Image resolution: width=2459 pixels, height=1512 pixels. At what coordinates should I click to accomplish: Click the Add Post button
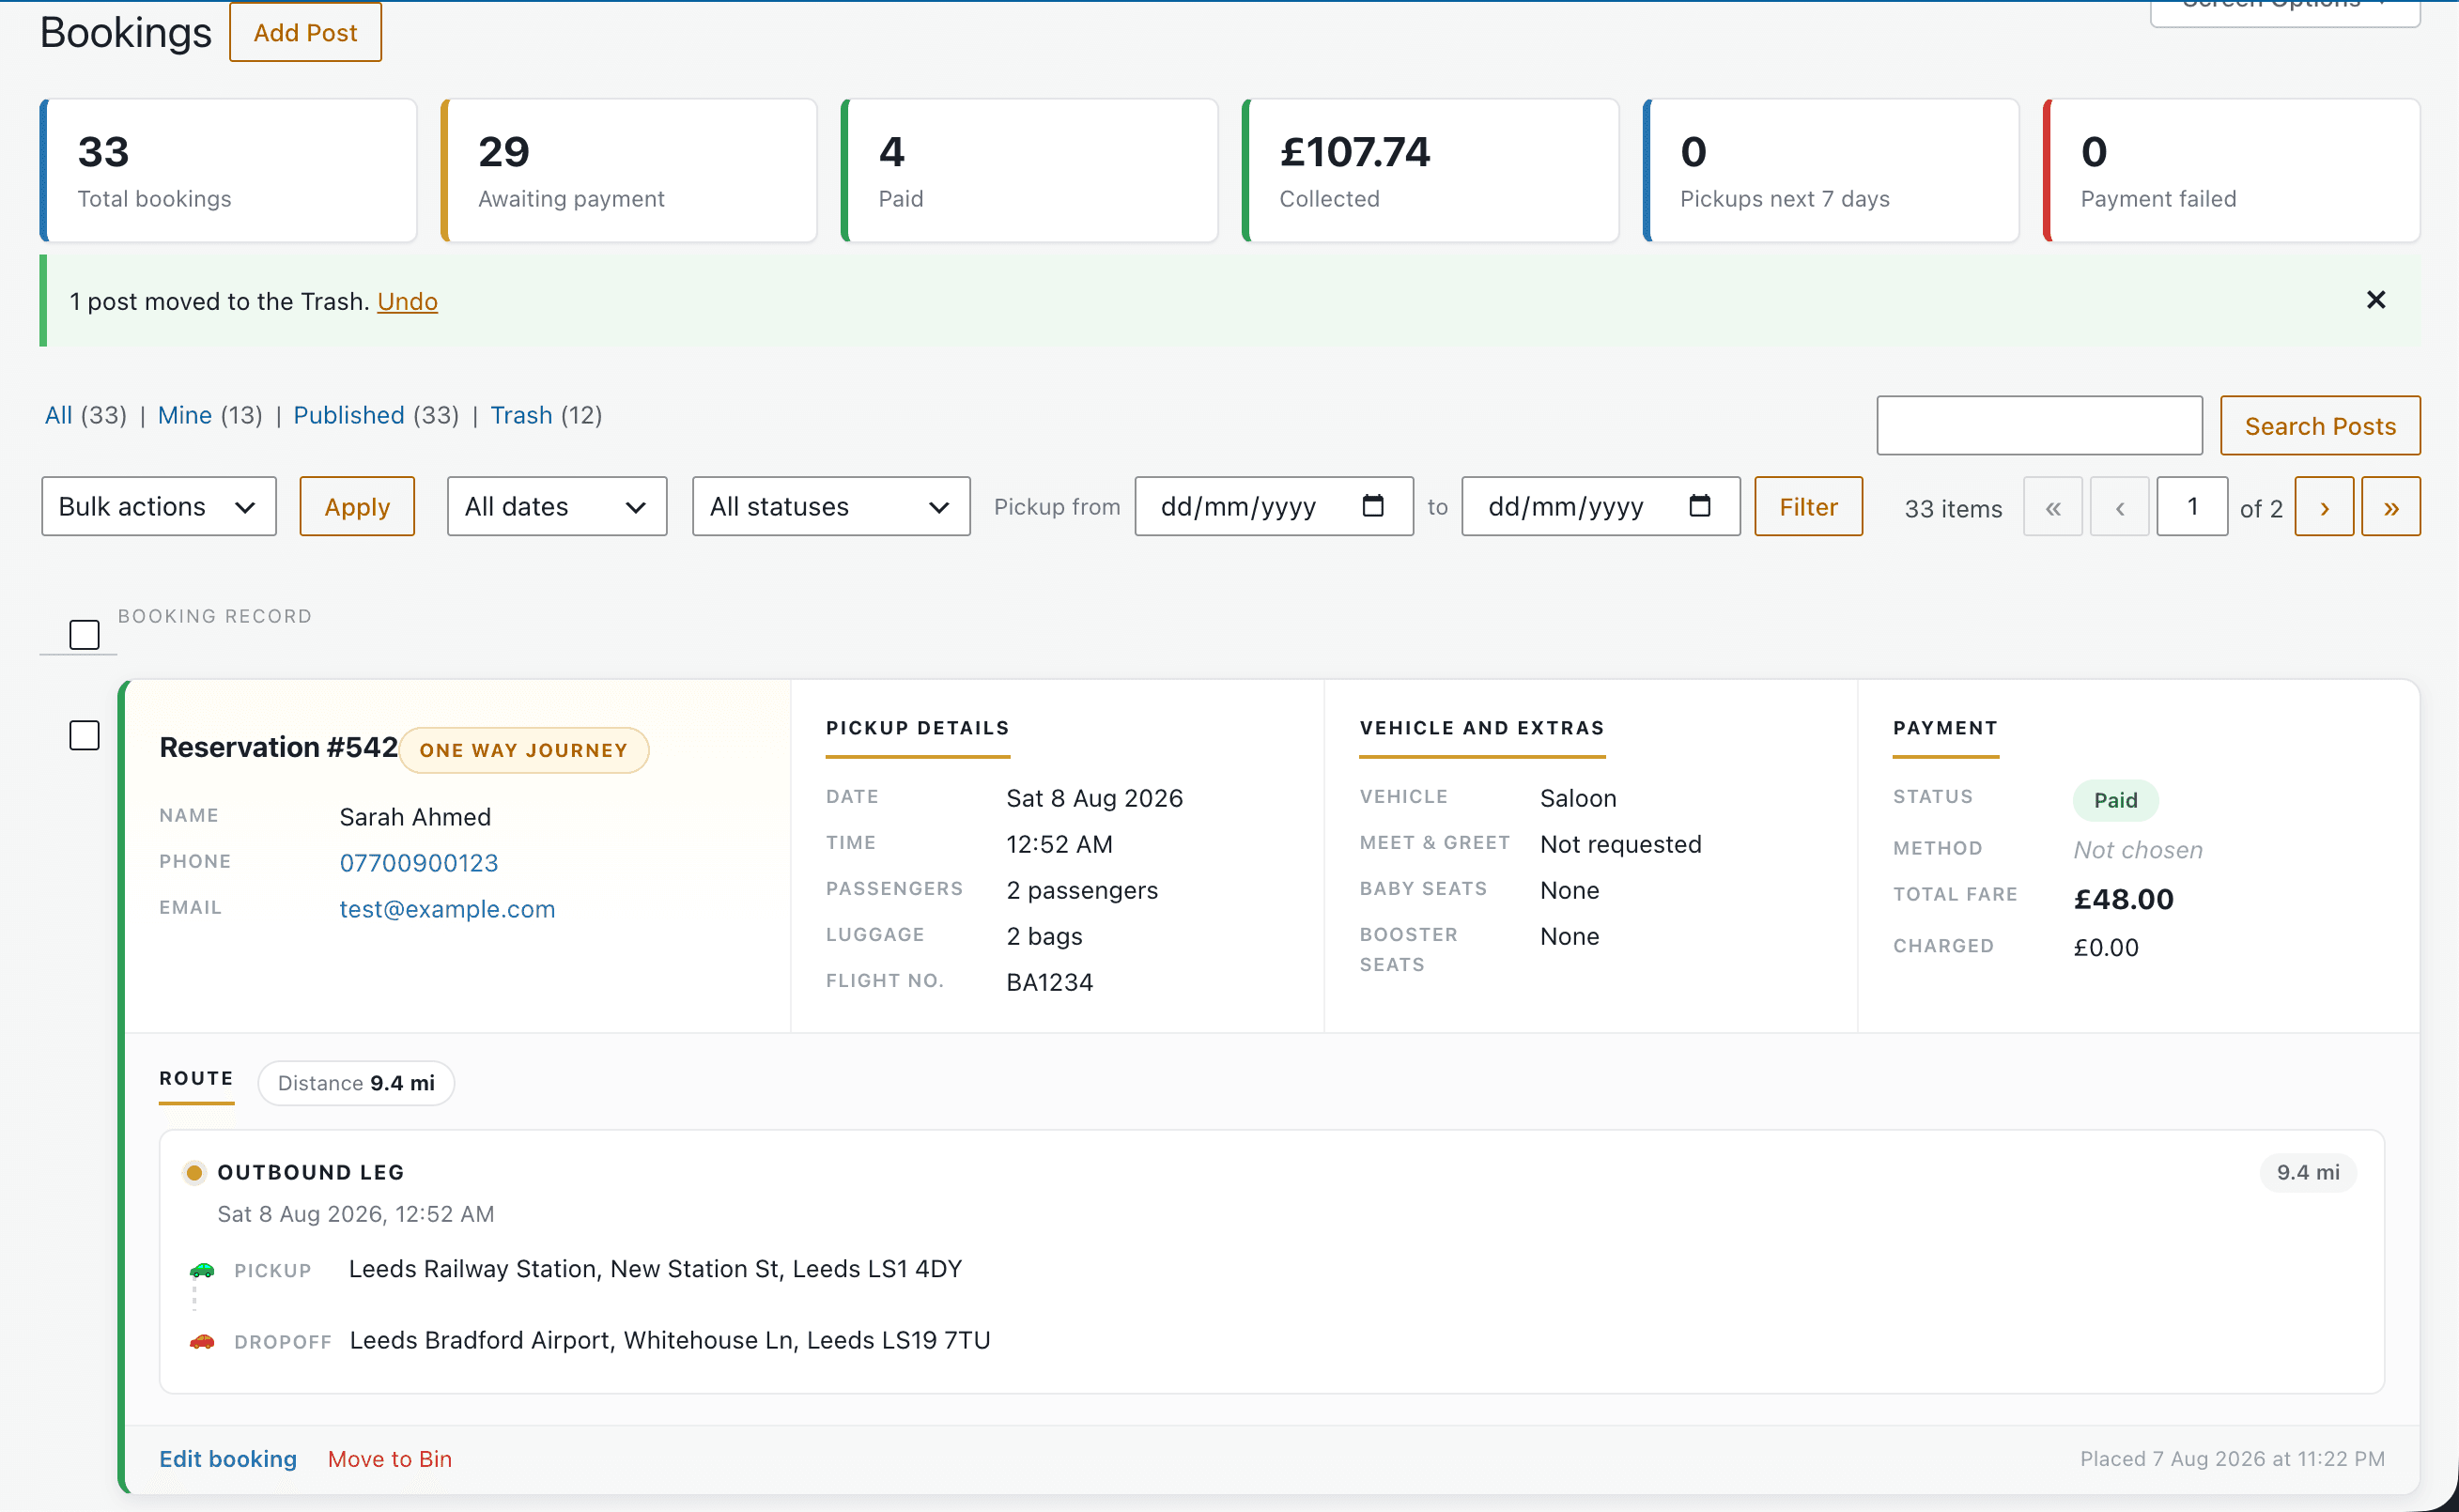click(x=305, y=32)
